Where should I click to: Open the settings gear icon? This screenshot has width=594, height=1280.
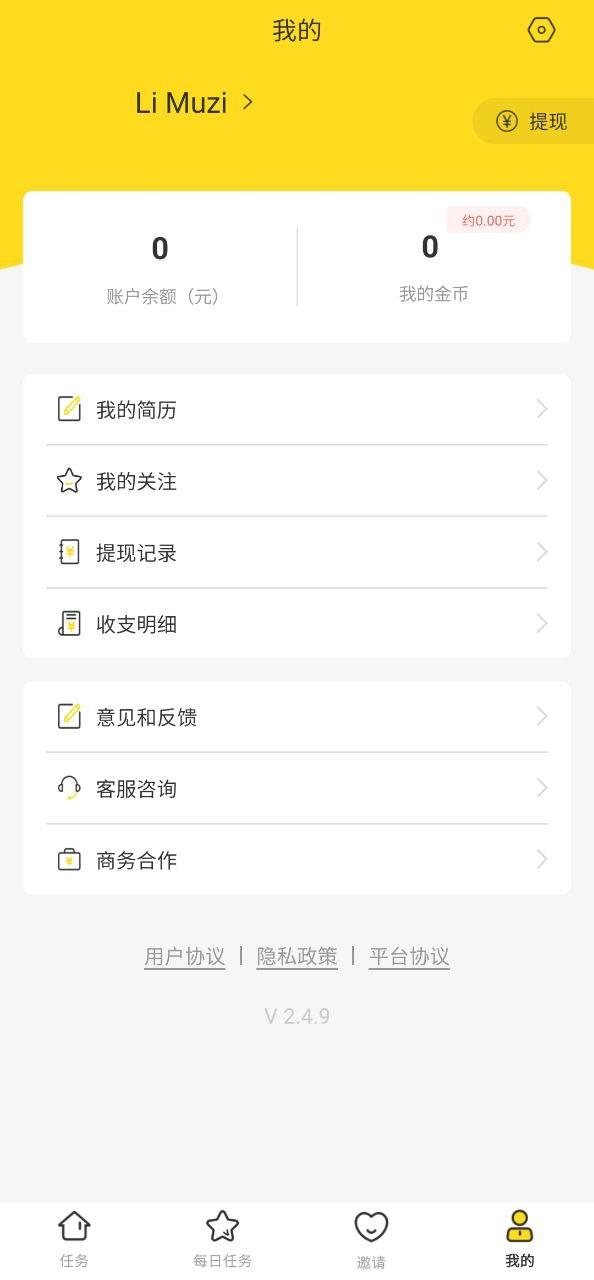pos(541,30)
